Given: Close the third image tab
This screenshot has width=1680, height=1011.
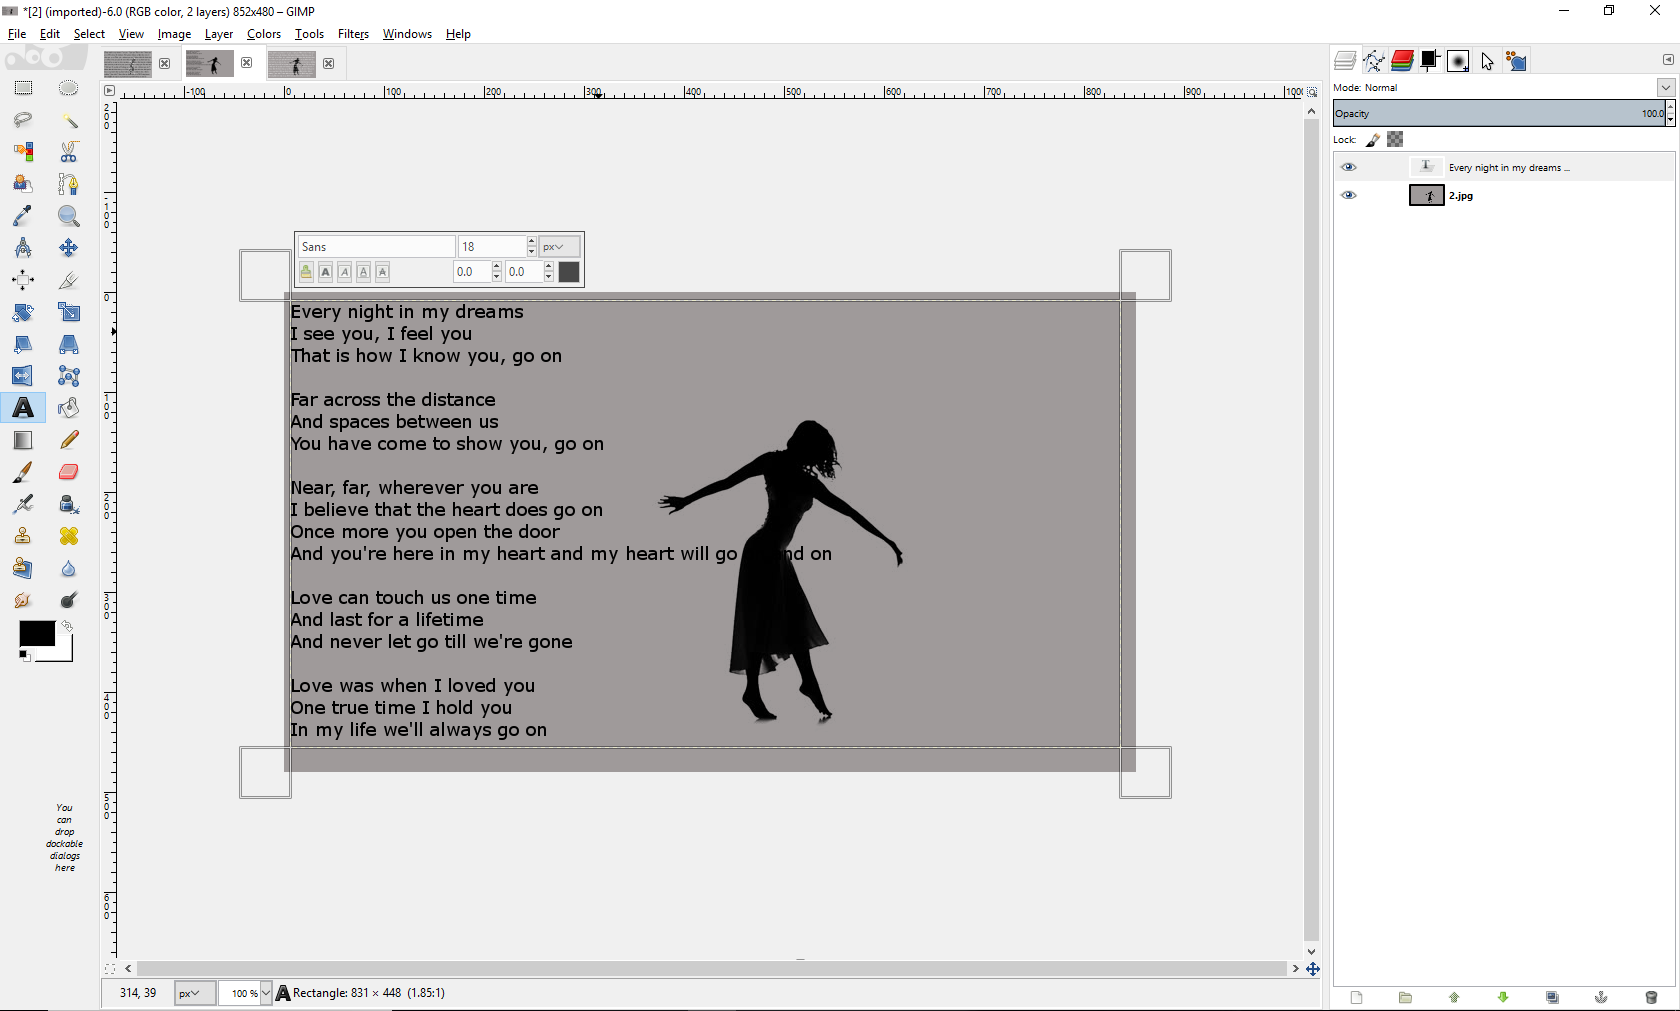Looking at the screenshot, I should [329, 64].
